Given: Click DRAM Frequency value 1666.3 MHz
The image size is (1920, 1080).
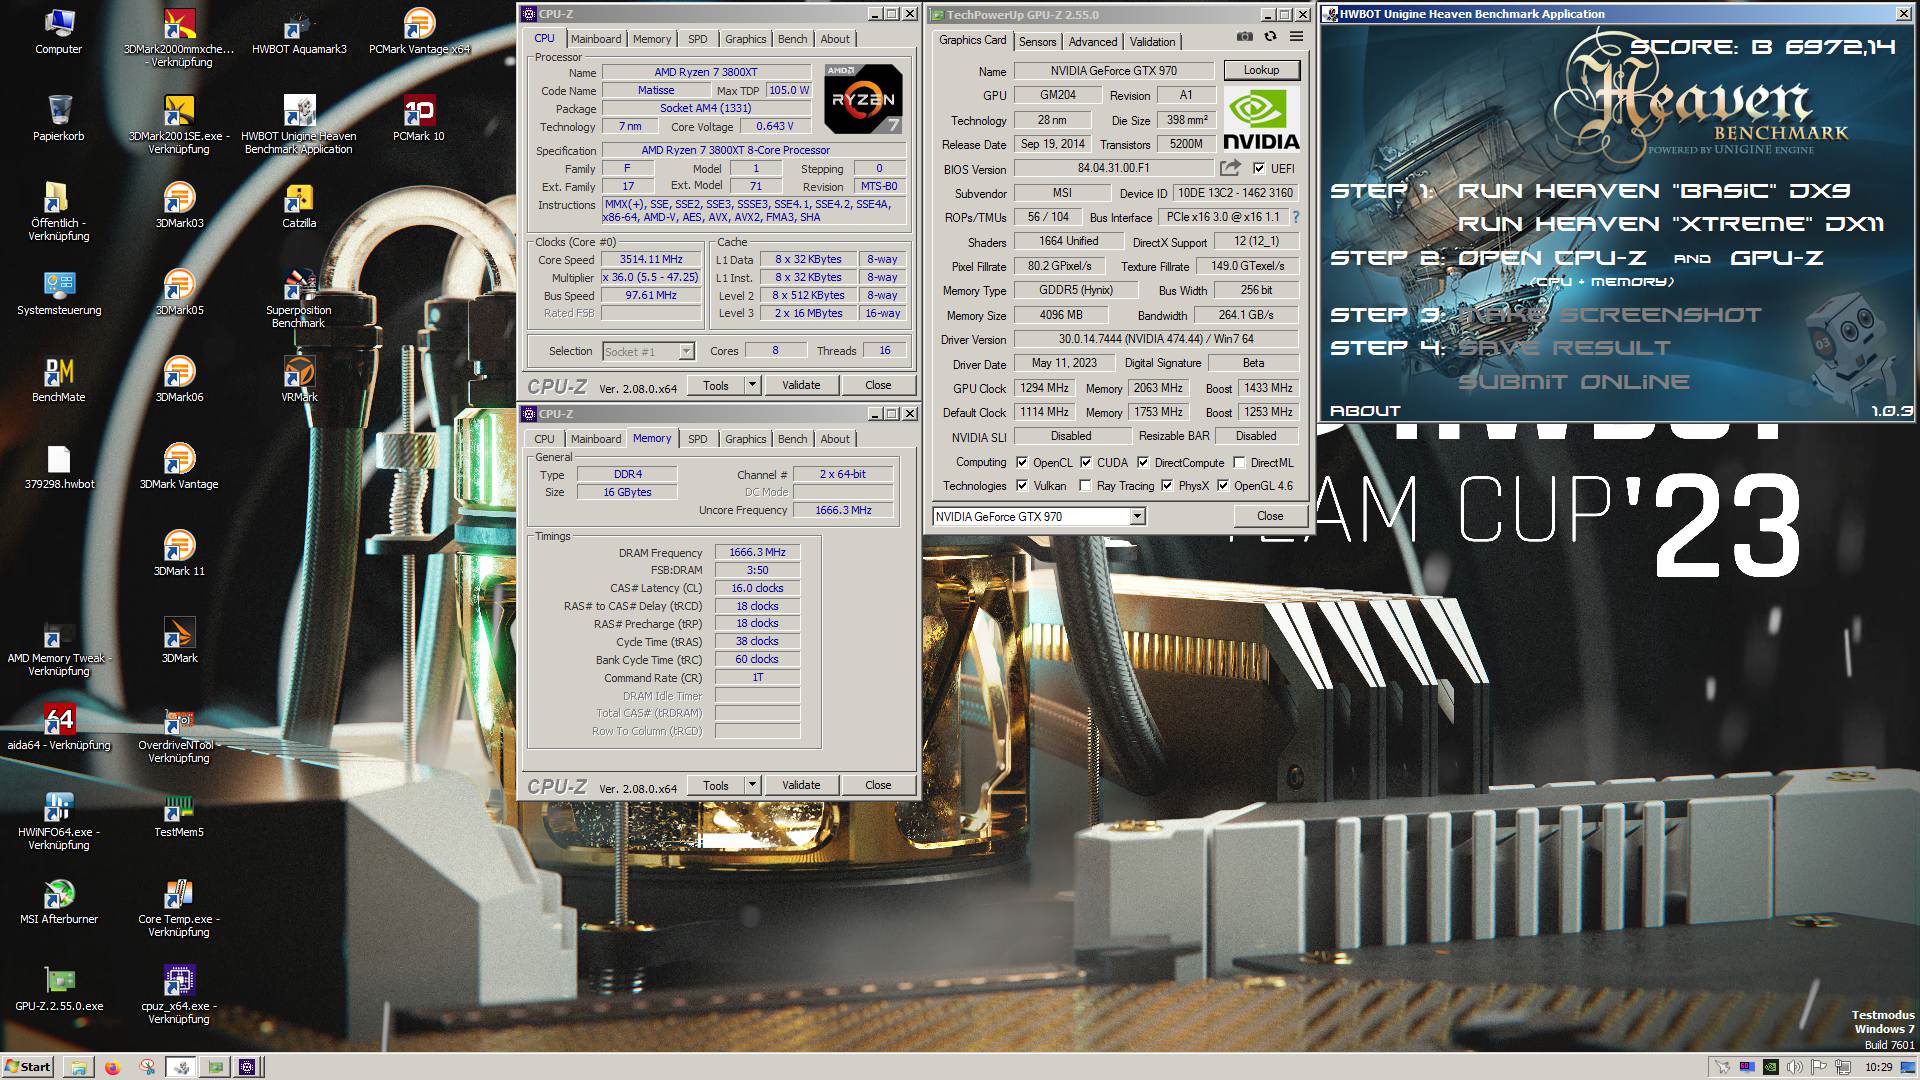Looking at the screenshot, I should [x=757, y=552].
